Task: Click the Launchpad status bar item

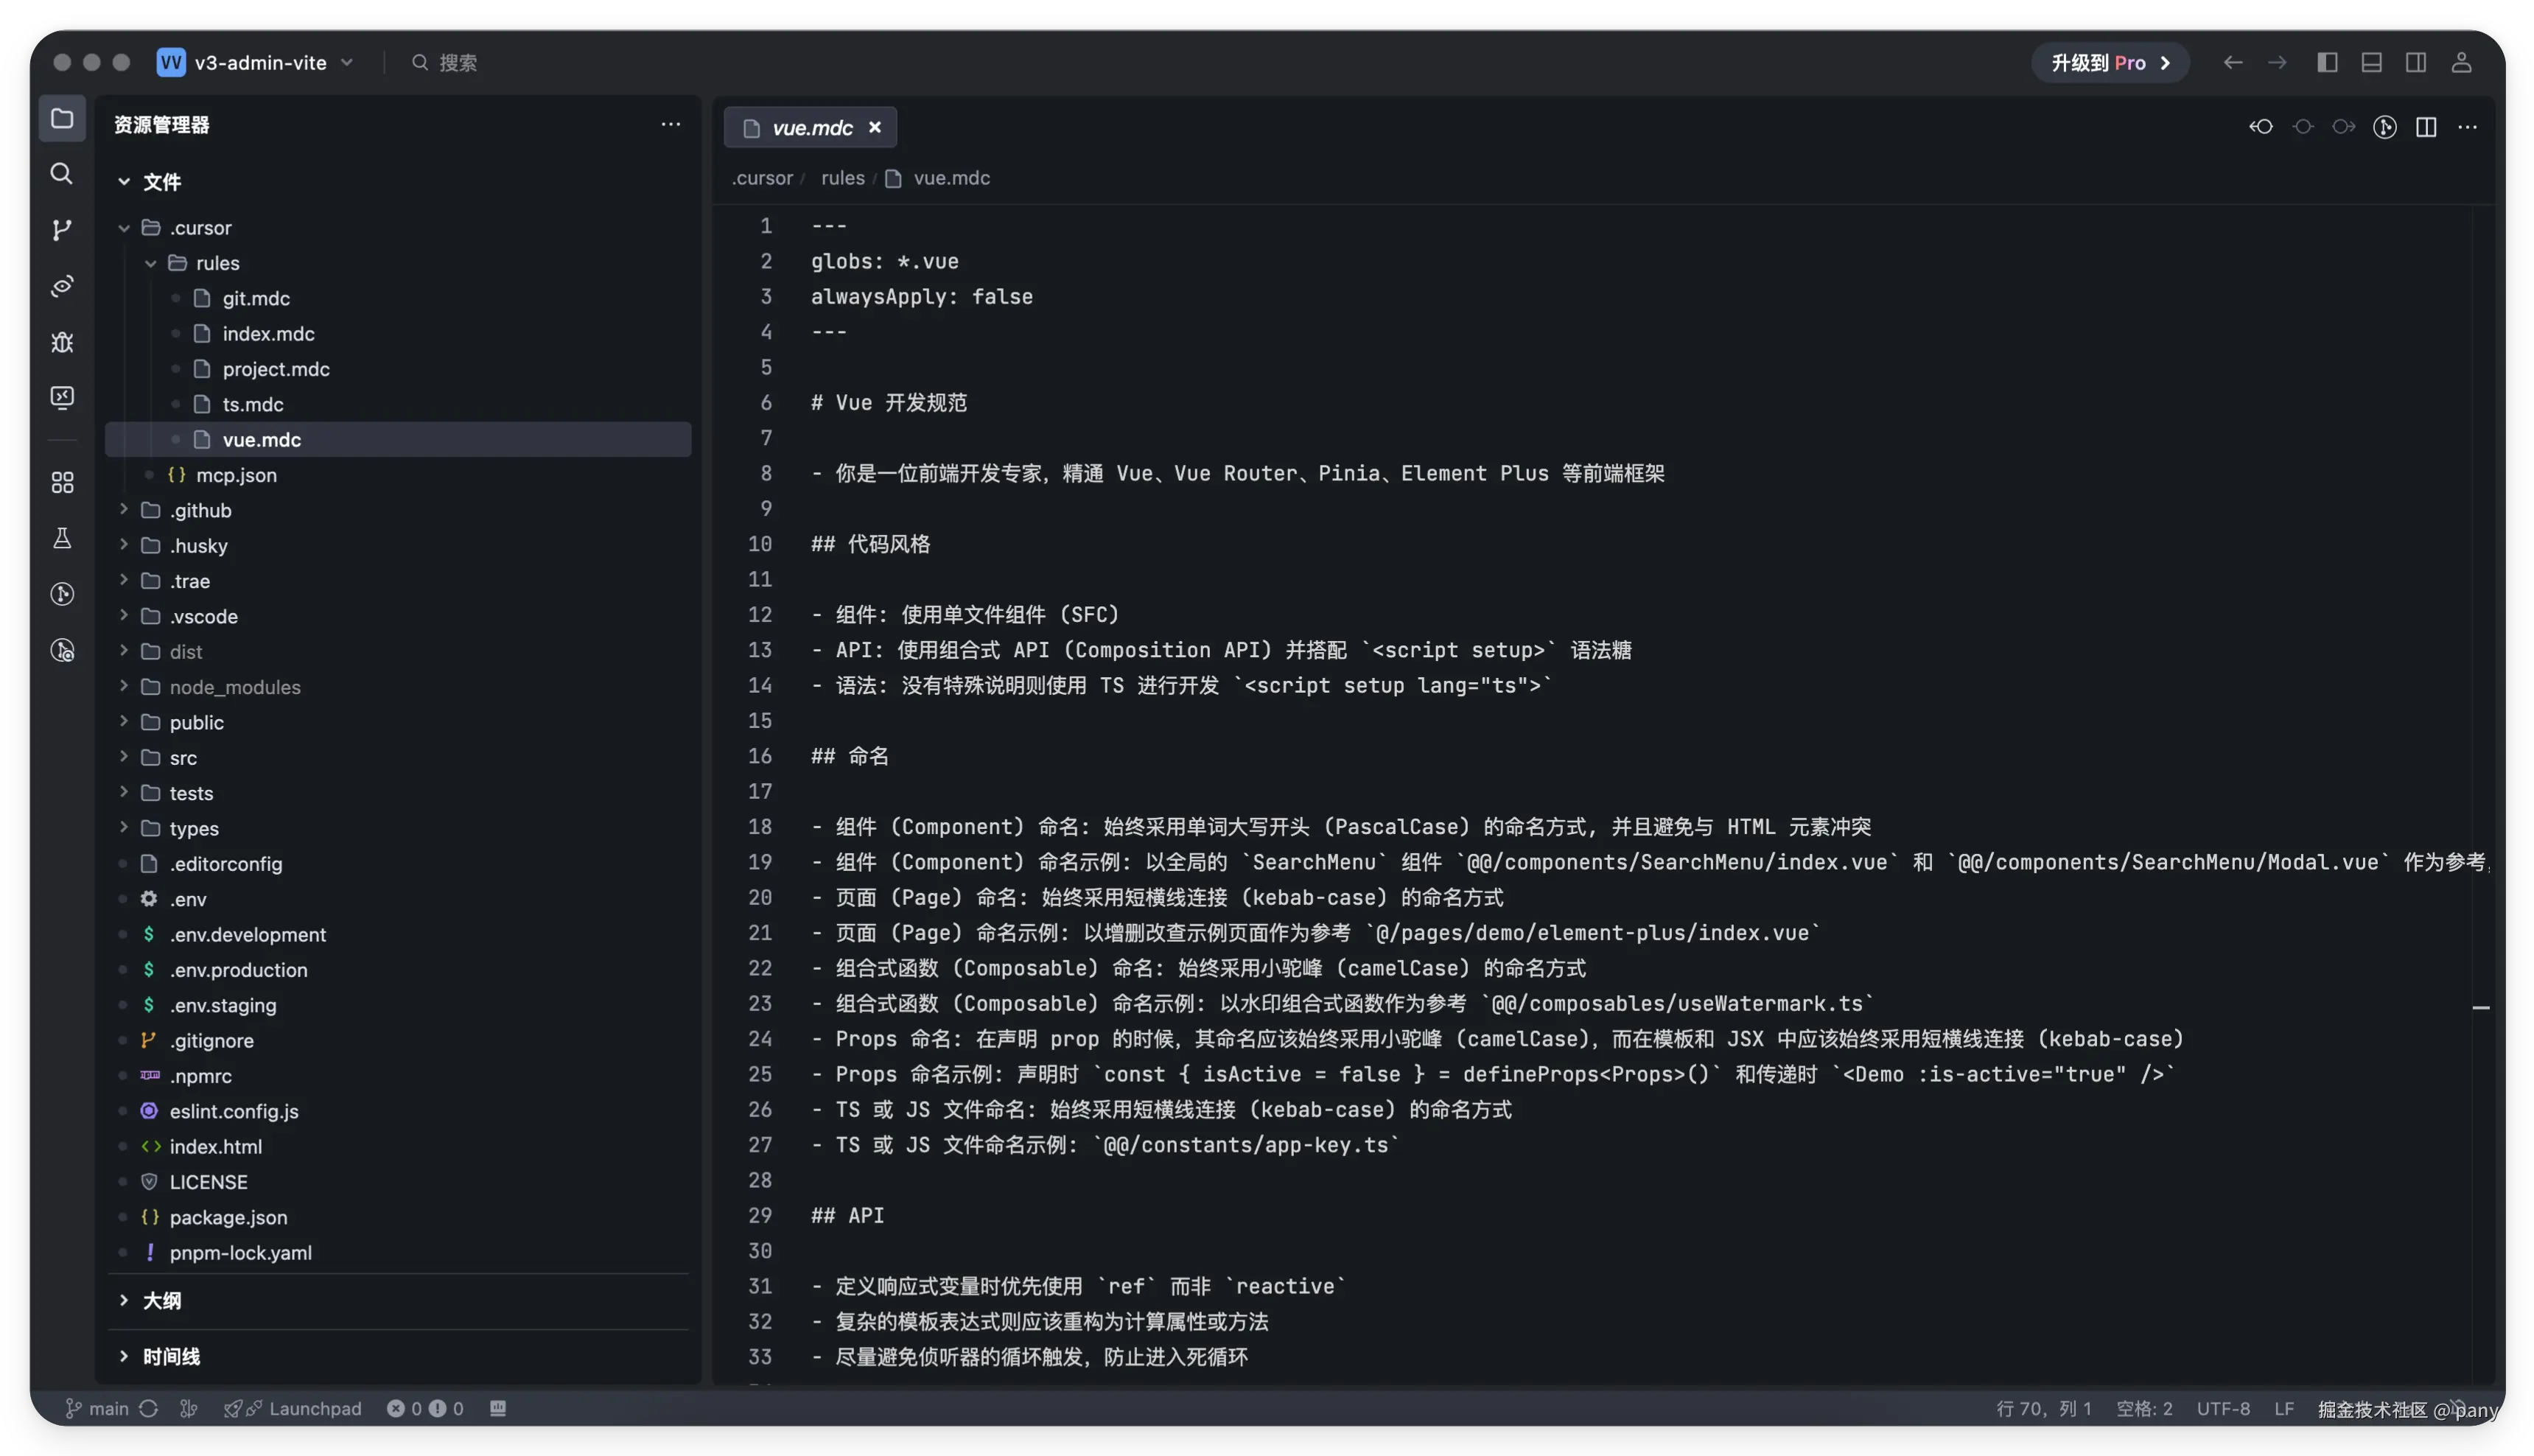Action: pos(314,1408)
